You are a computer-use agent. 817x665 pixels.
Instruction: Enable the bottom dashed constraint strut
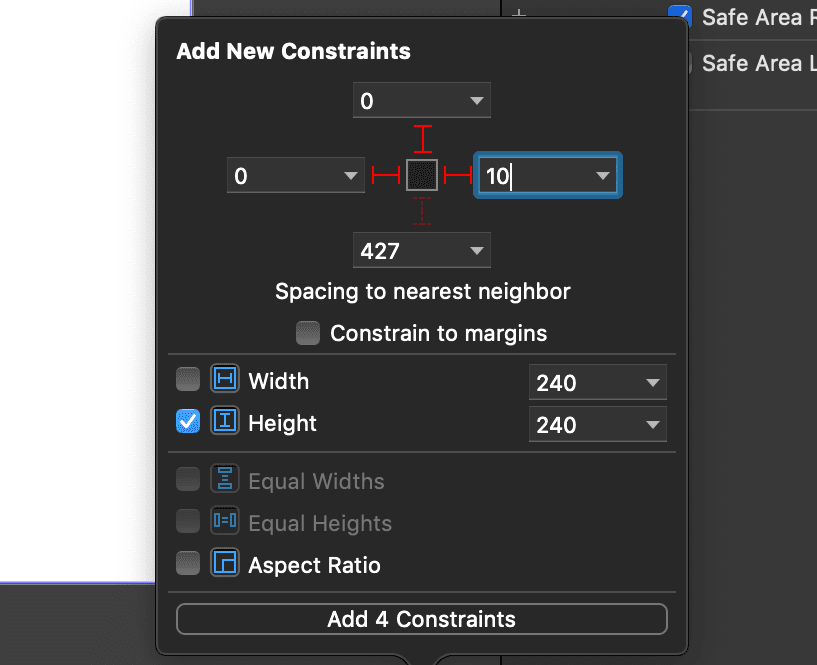tap(422, 212)
